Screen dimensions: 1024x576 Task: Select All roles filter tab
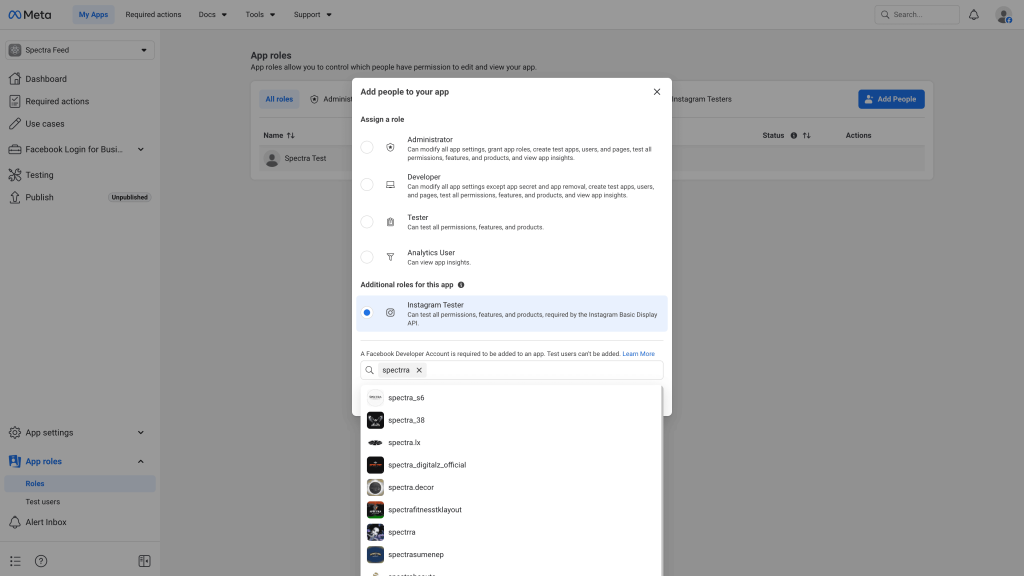point(279,99)
